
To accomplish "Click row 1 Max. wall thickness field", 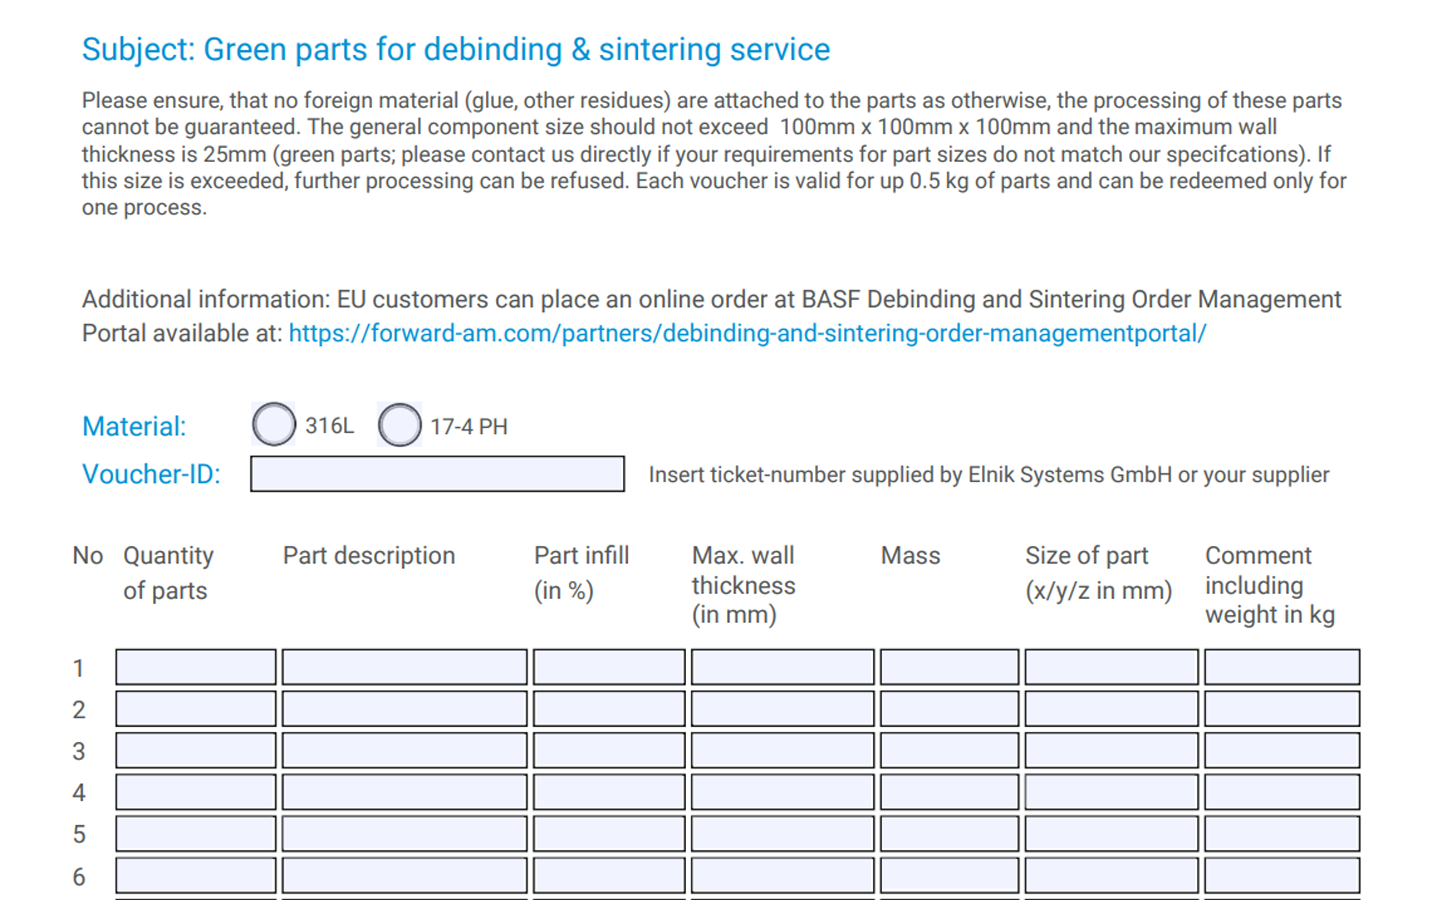I will coord(782,667).
